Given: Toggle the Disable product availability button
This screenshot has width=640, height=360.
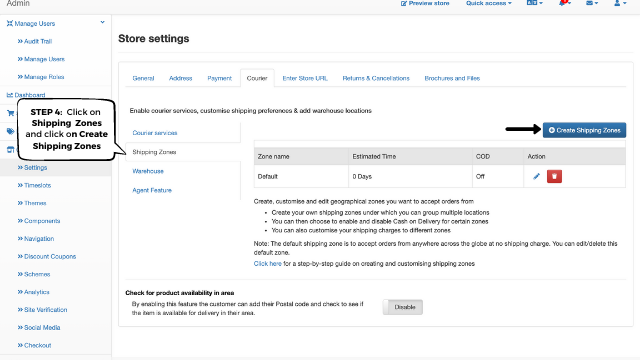Looking at the screenshot, I should click(x=403, y=307).
